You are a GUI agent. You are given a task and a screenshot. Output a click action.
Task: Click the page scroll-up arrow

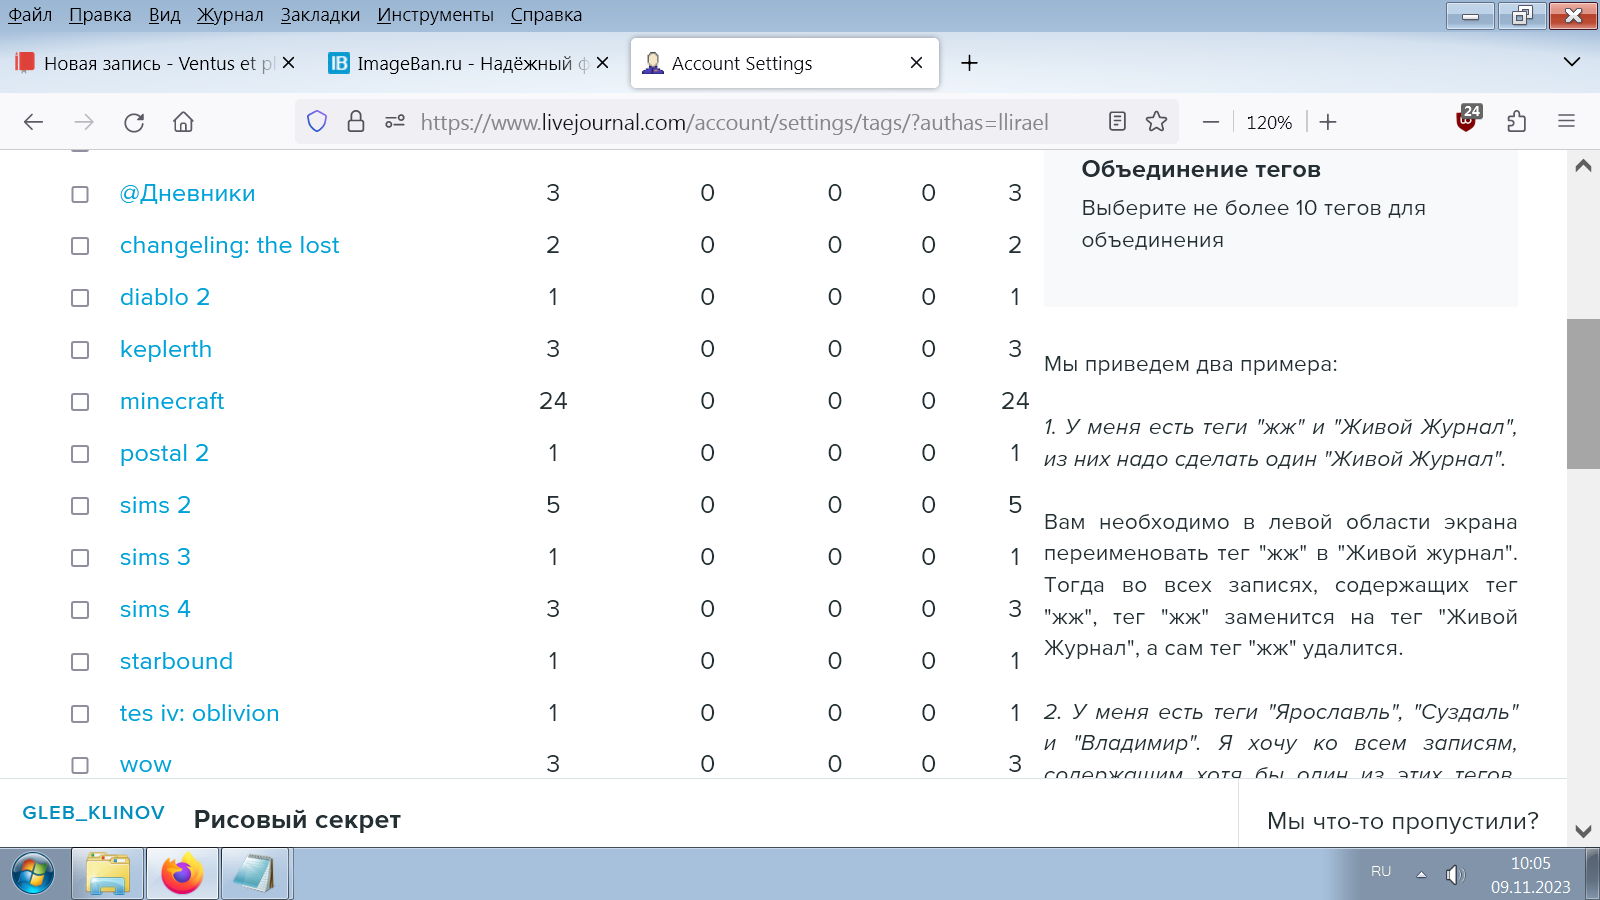1583,166
